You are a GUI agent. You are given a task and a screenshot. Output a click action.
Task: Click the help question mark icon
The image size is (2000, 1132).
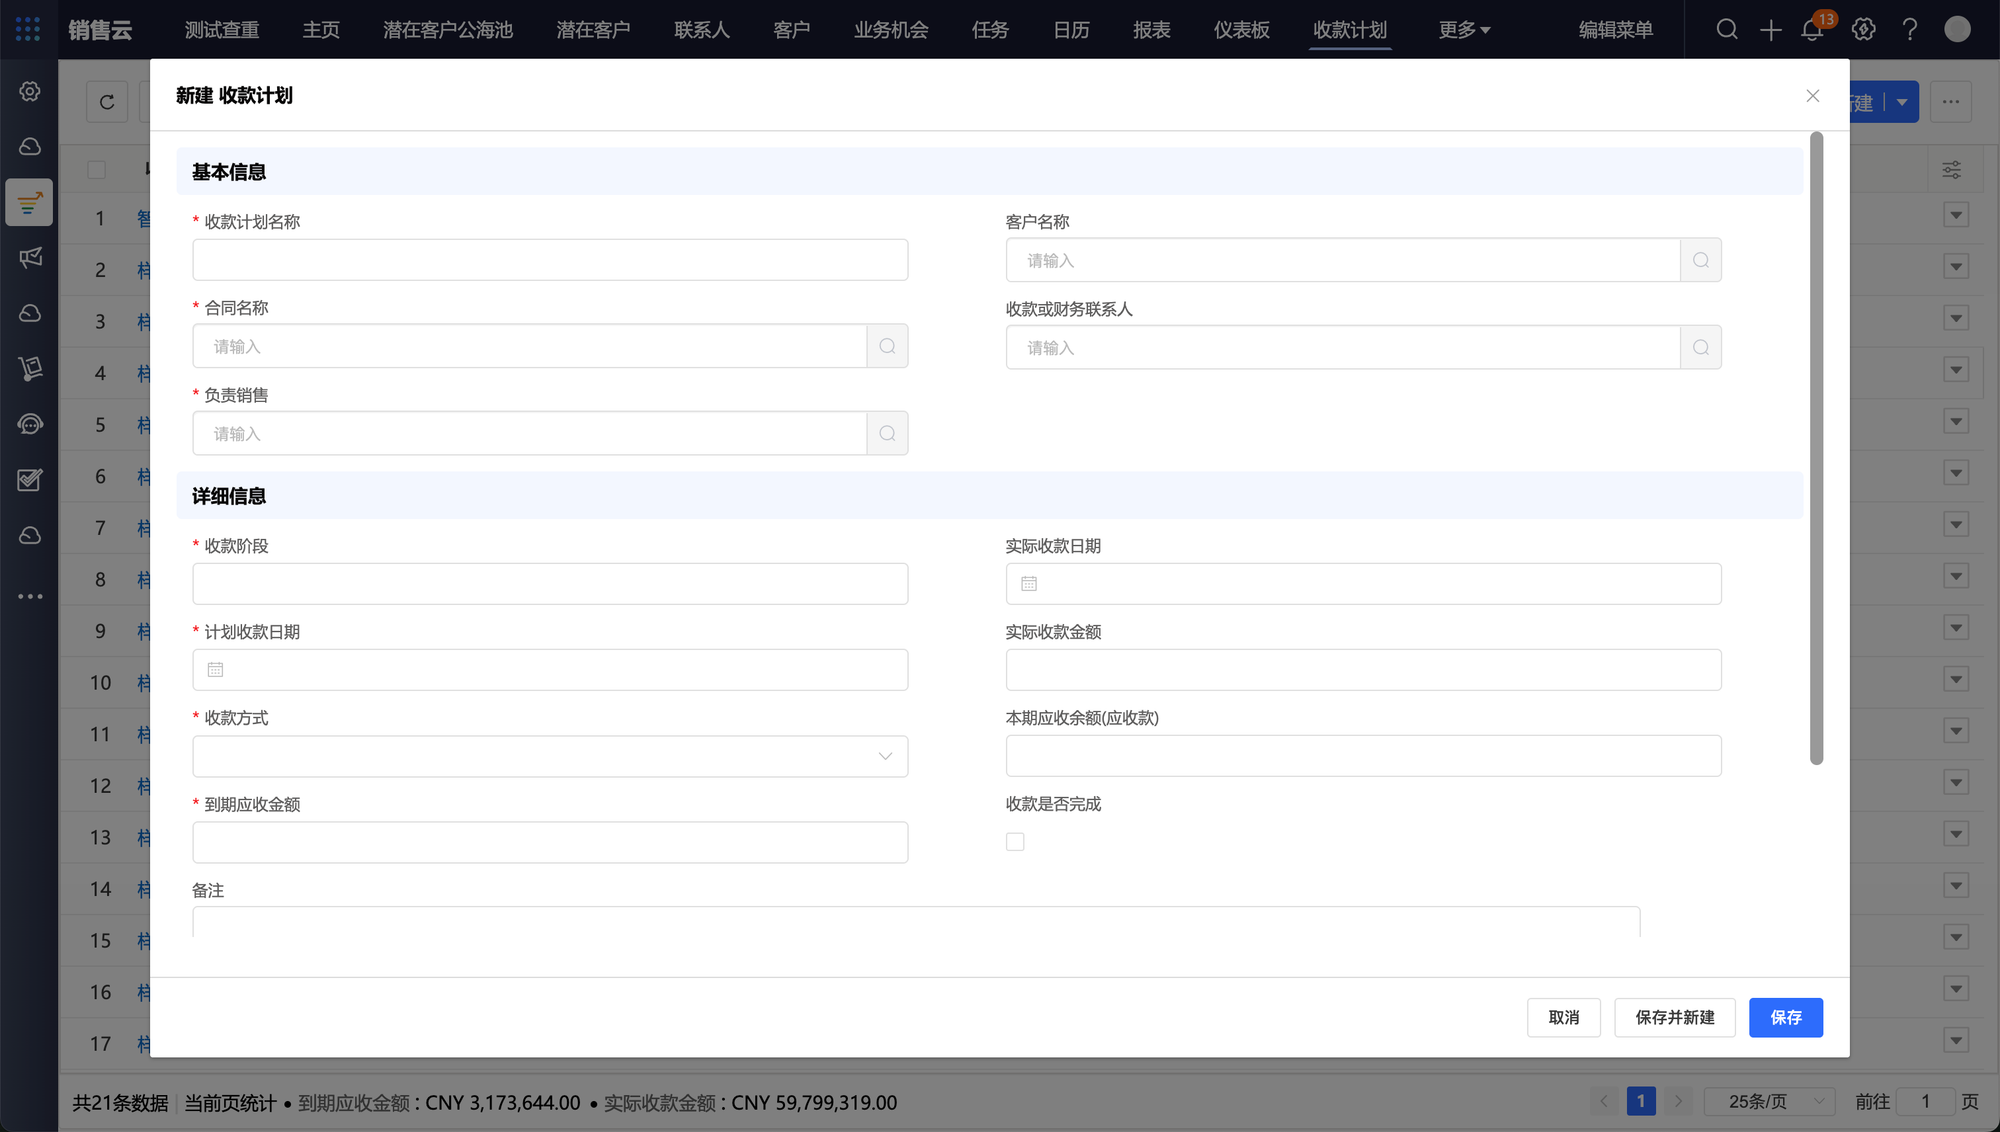coord(1909,29)
